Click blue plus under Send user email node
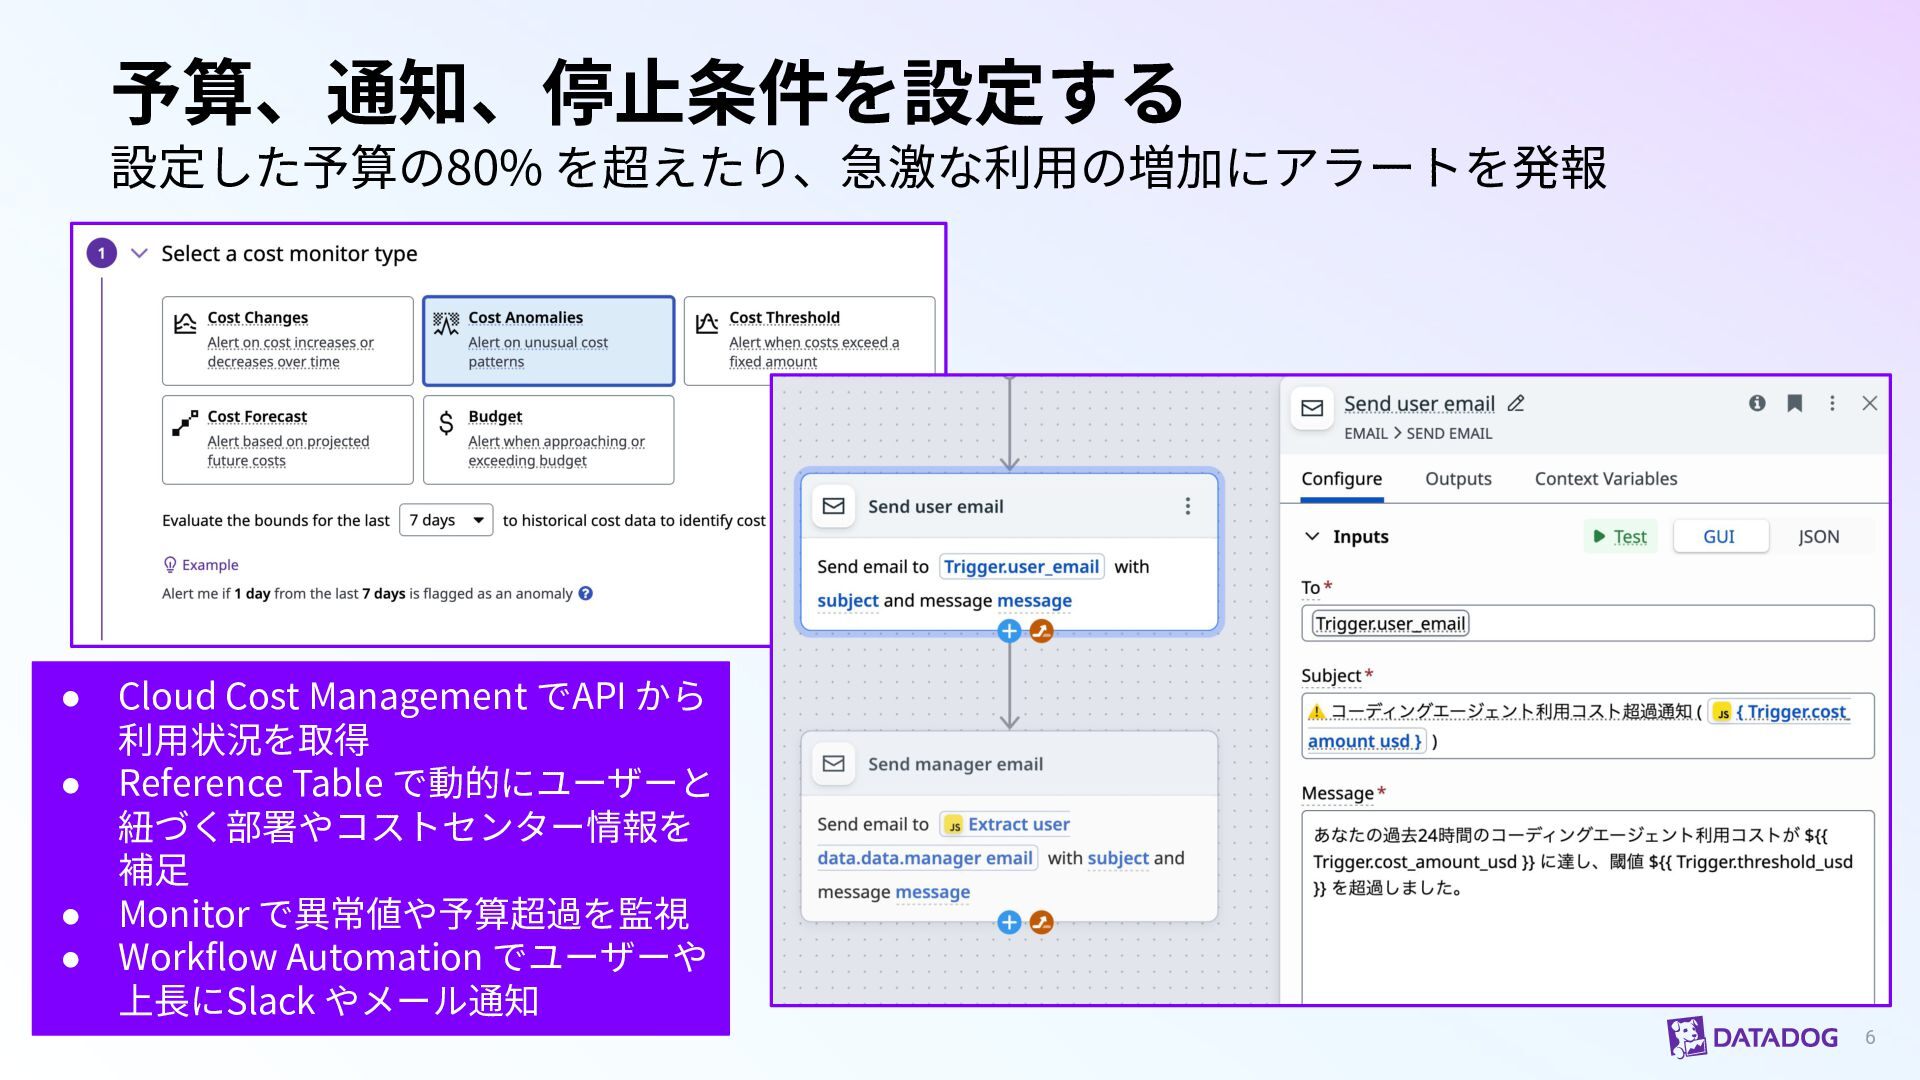Screen dimensions: 1920x1080 coord(1009,631)
